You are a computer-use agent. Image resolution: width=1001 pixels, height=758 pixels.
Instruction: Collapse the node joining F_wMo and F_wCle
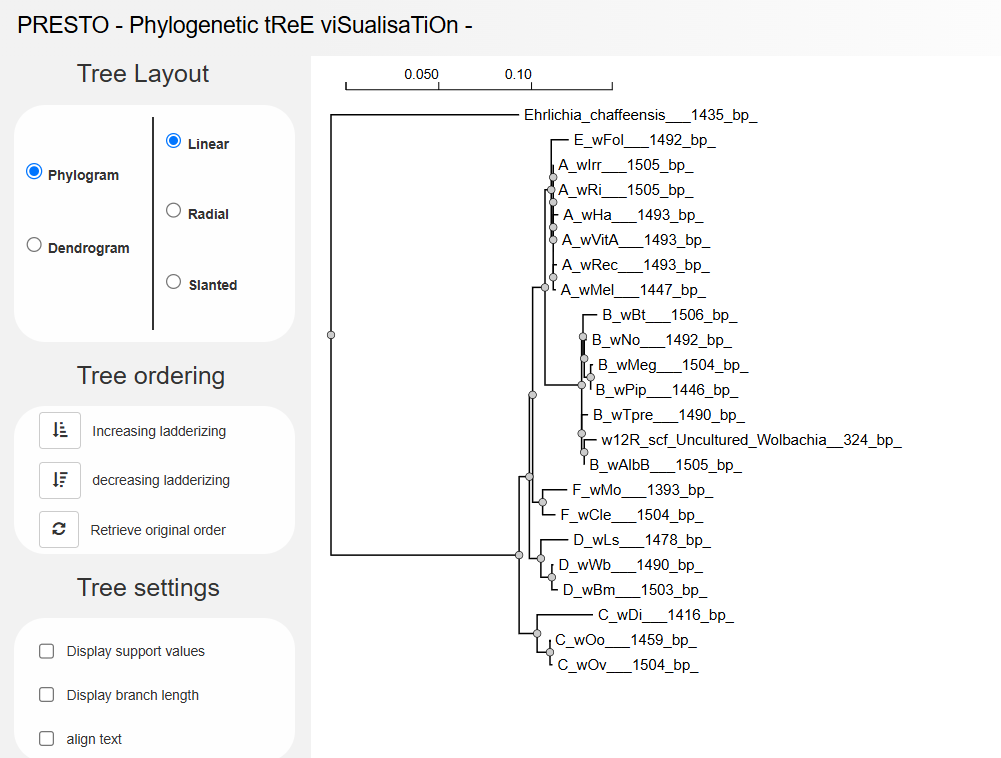(x=542, y=503)
